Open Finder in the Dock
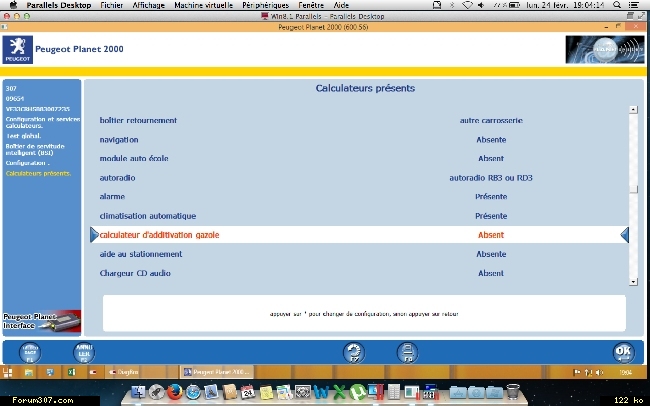Viewport: 650px width, 406px height. point(138,391)
